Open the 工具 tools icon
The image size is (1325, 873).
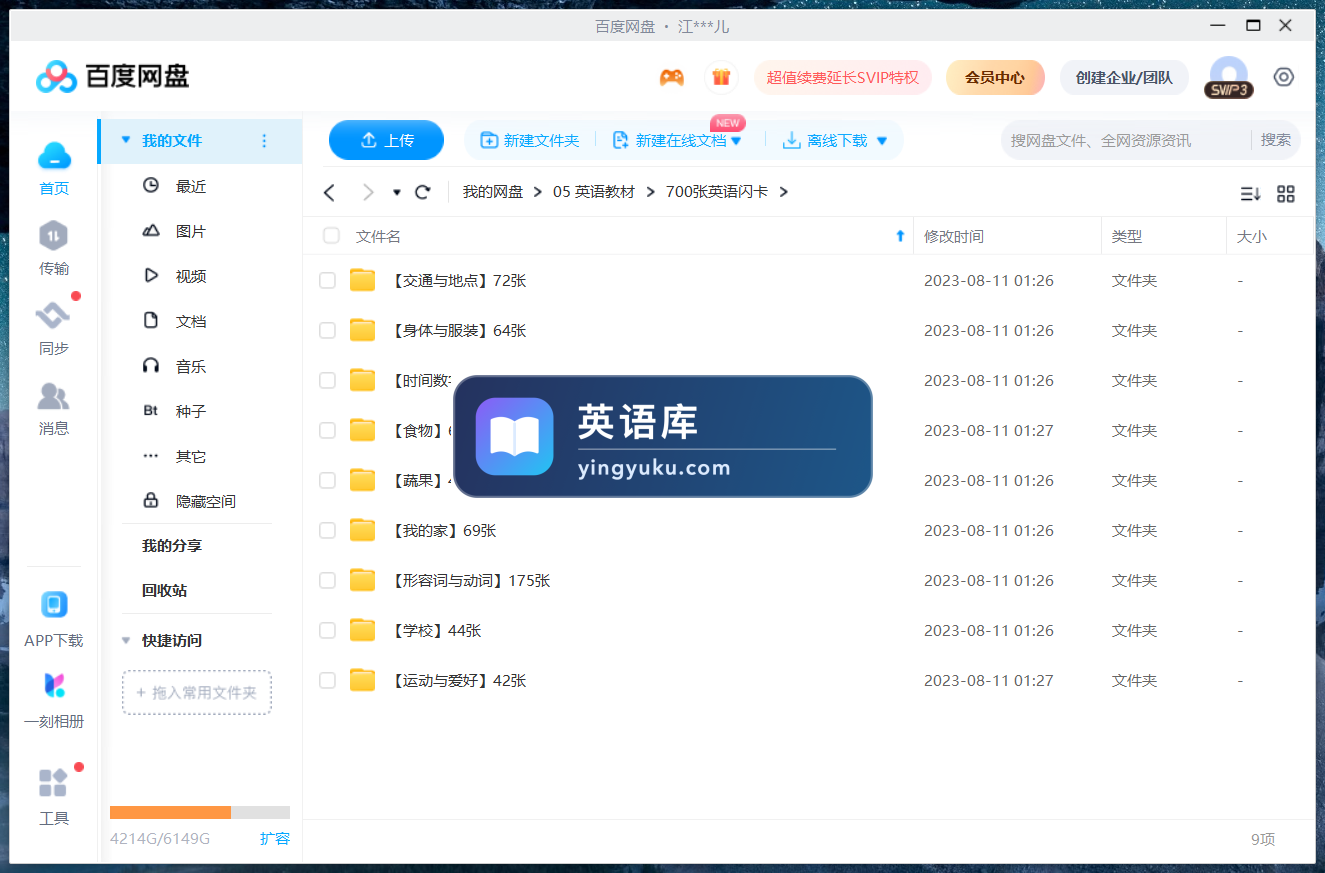point(54,783)
